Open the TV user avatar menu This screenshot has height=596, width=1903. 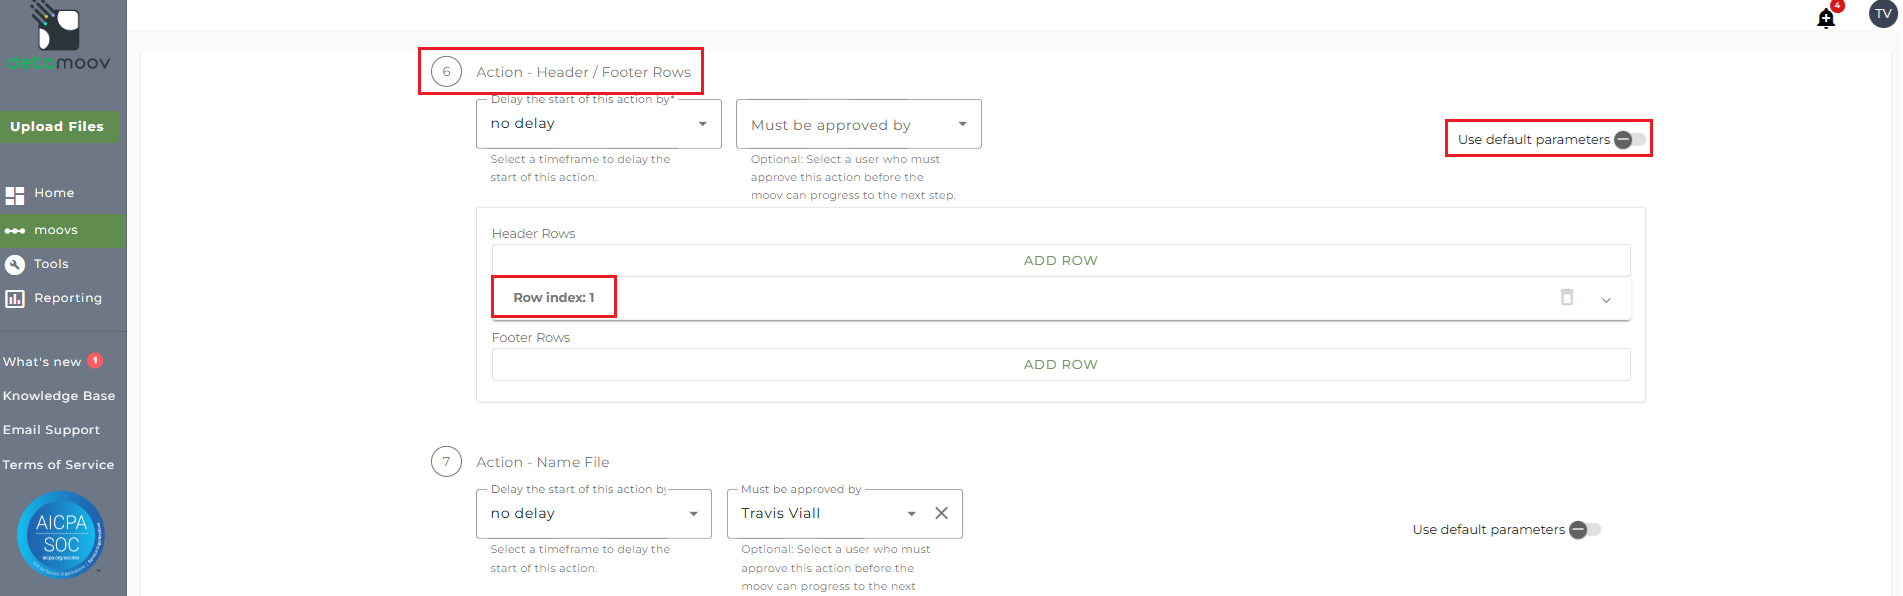coord(1883,14)
